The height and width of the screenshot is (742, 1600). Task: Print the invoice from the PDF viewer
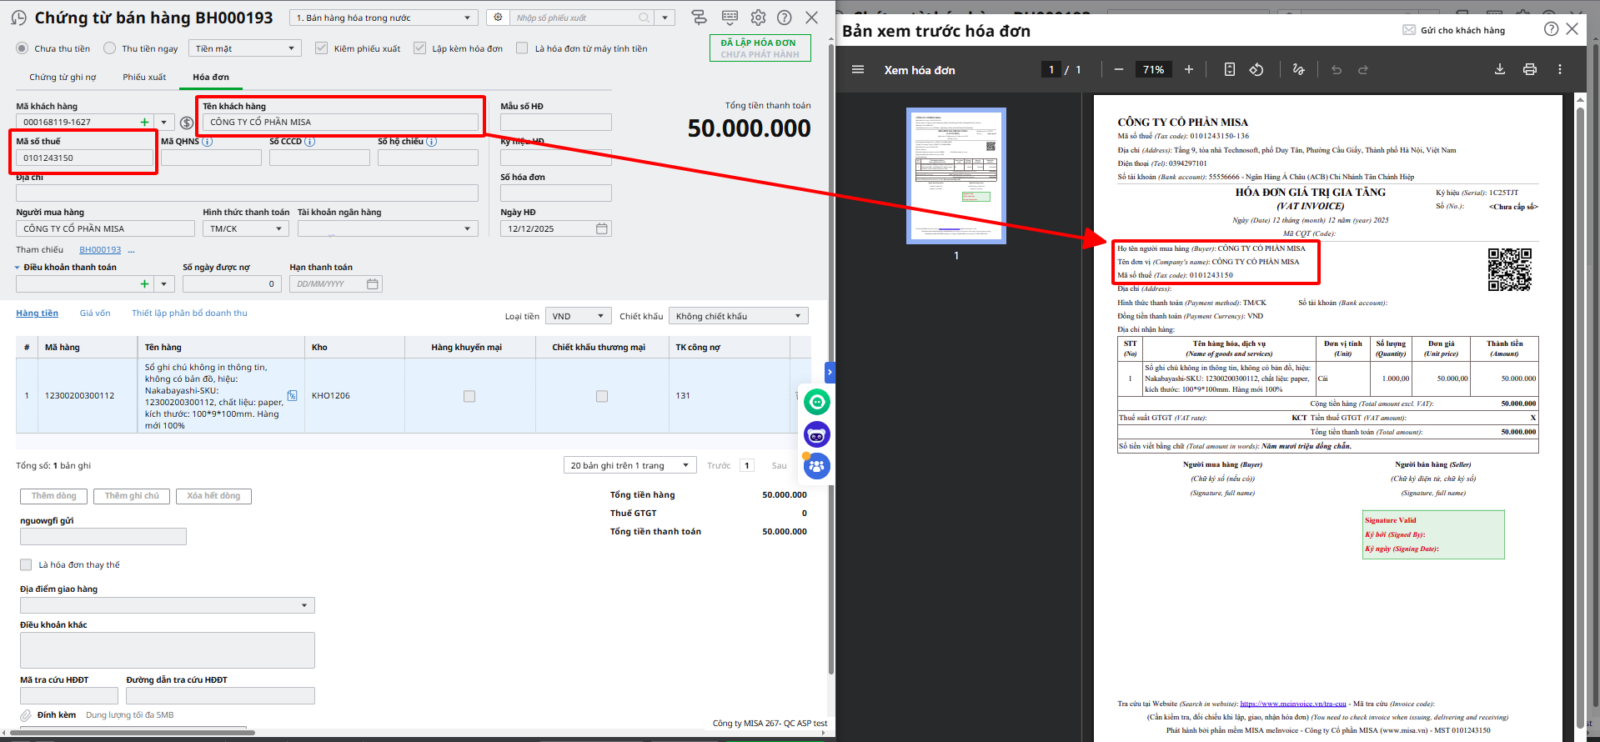click(x=1529, y=70)
